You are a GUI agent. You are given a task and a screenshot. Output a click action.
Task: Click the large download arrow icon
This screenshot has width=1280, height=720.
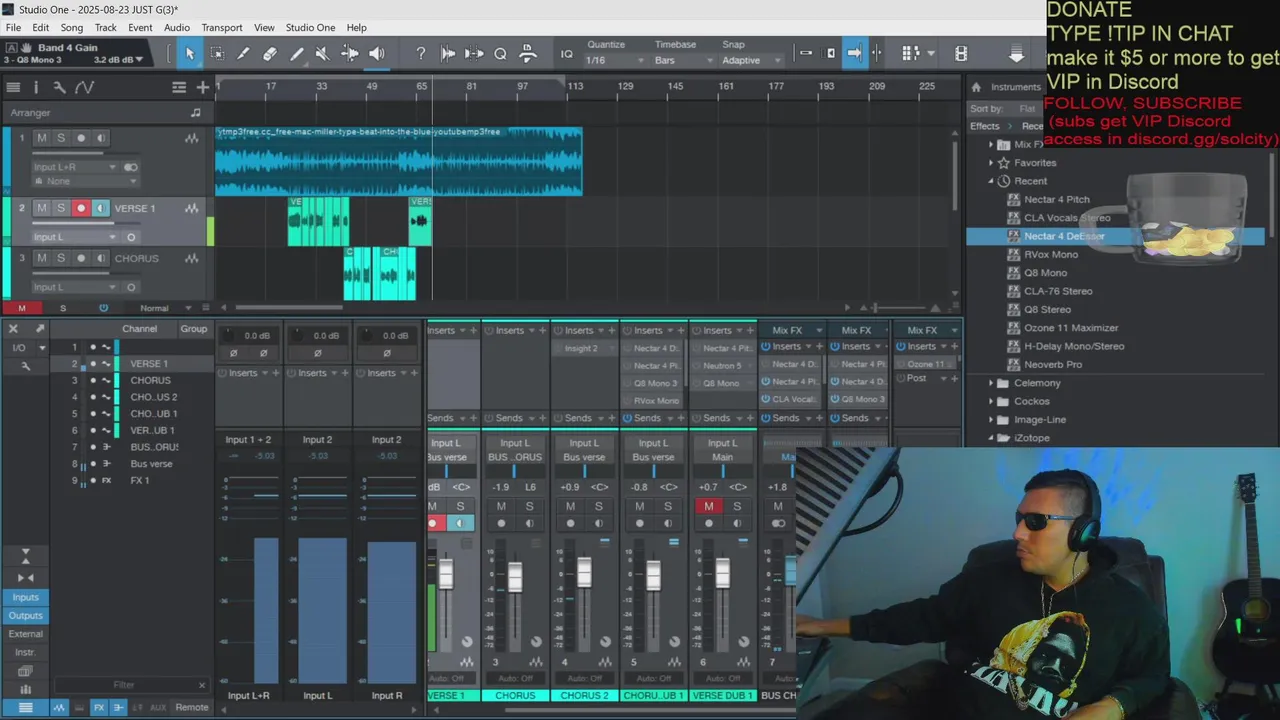[x=1017, y=54]
